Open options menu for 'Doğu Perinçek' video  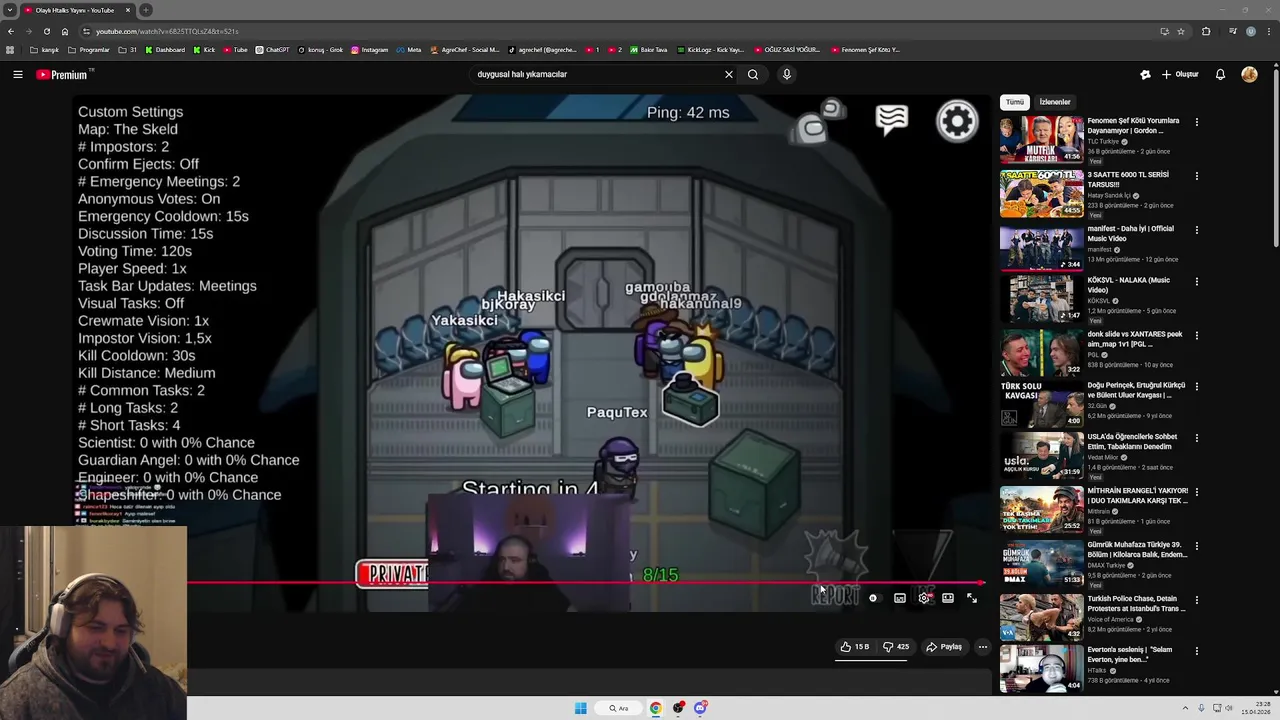point(1196,387)
